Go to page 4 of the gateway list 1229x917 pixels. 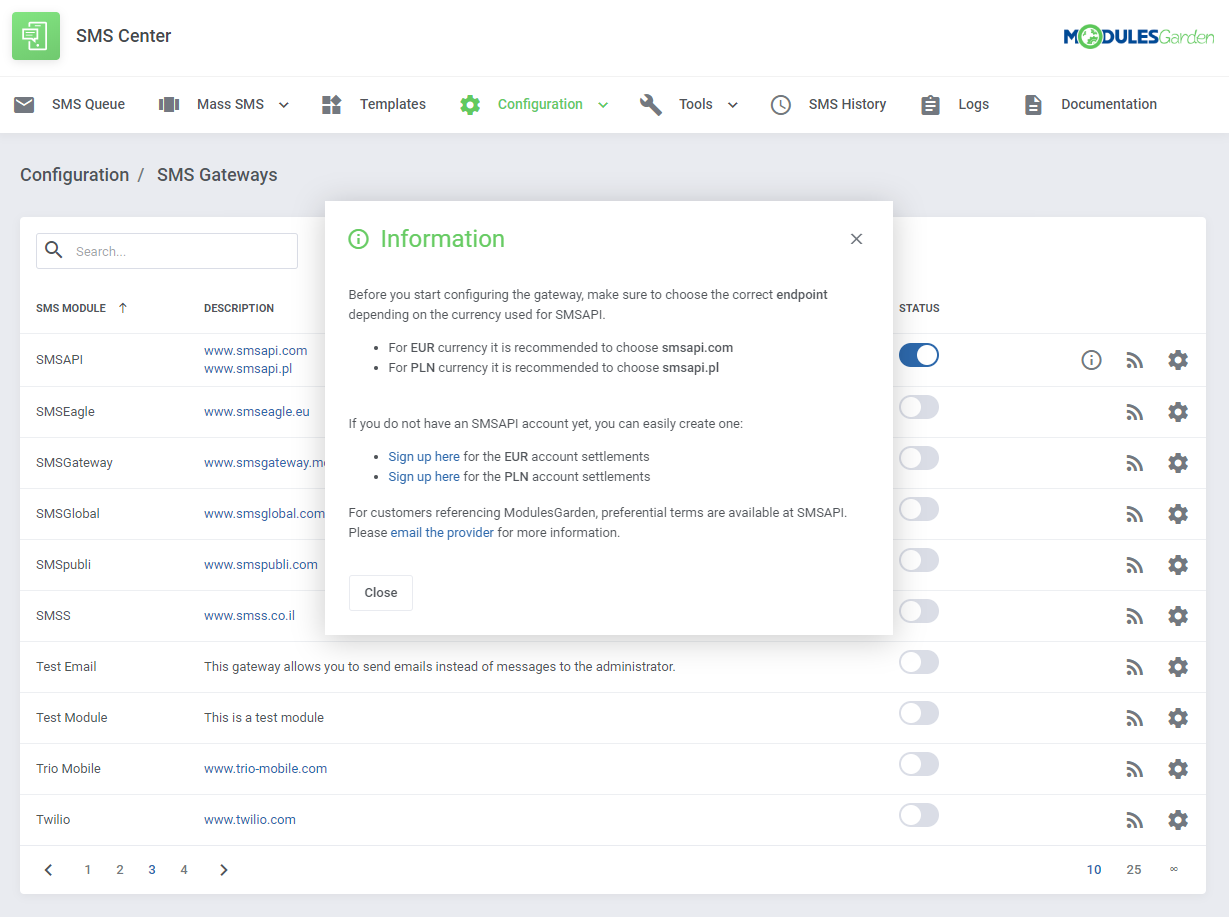pos(184,869)
